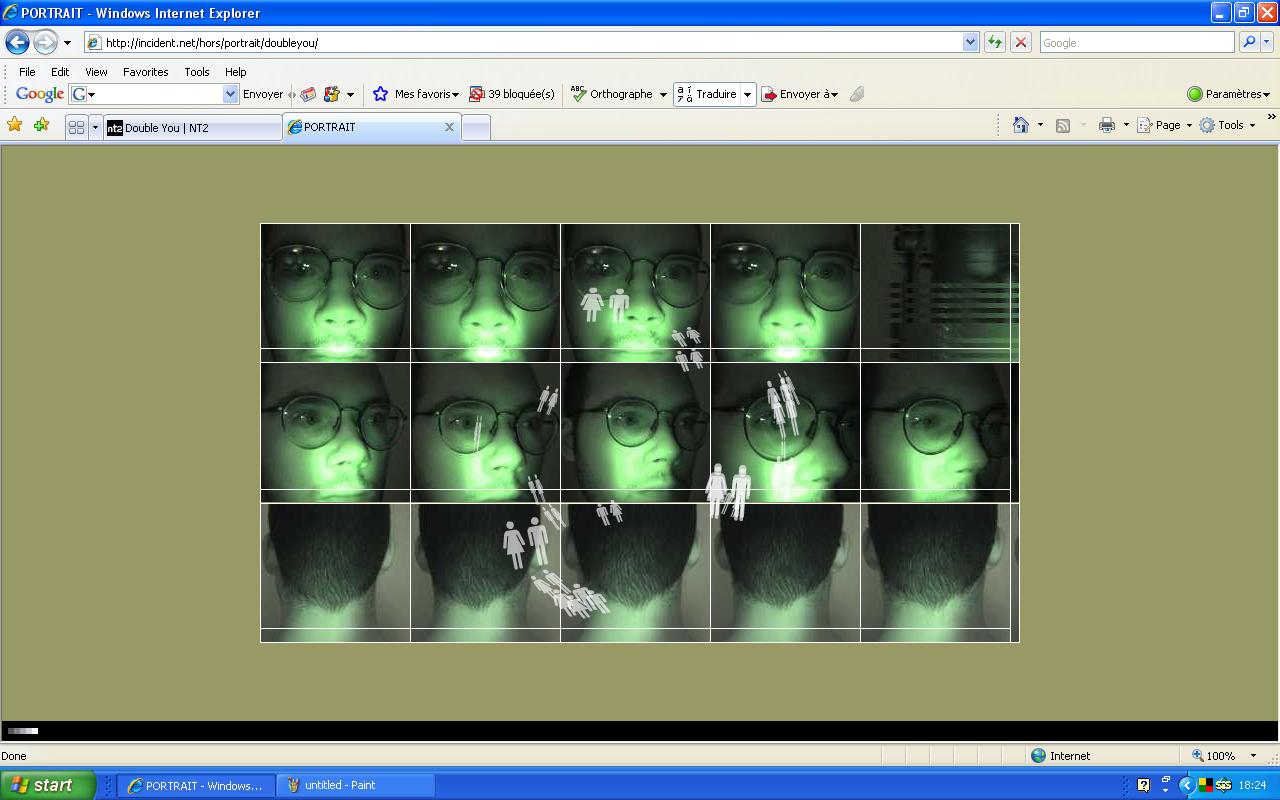Expand the command bar overflow chevron
1280x800 pixels.
click(x=1271, y=118)
